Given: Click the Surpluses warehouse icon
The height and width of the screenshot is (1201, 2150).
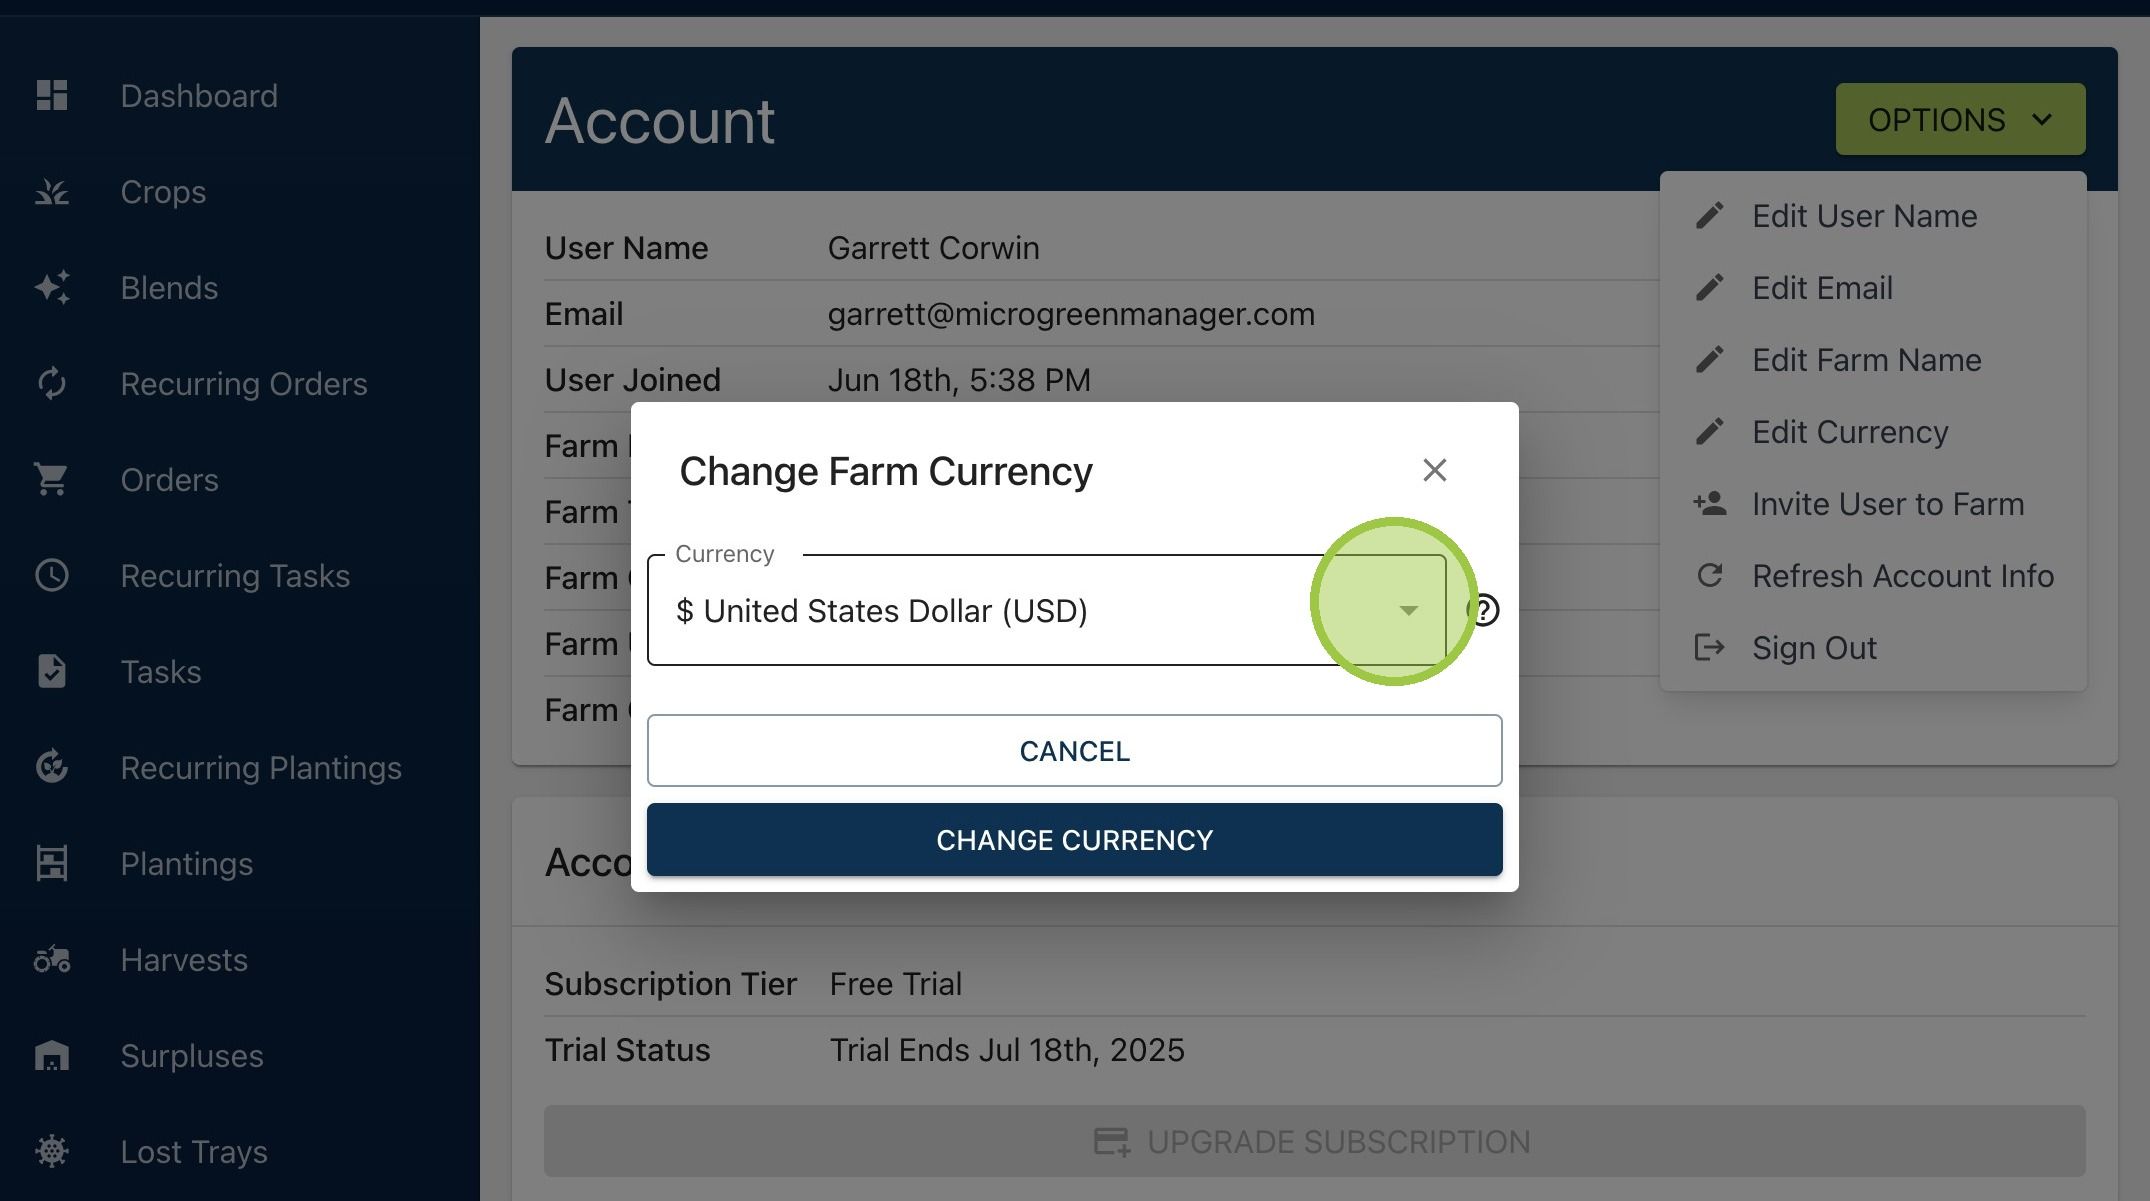Looking at the screenshot, I should point(52,1056).
